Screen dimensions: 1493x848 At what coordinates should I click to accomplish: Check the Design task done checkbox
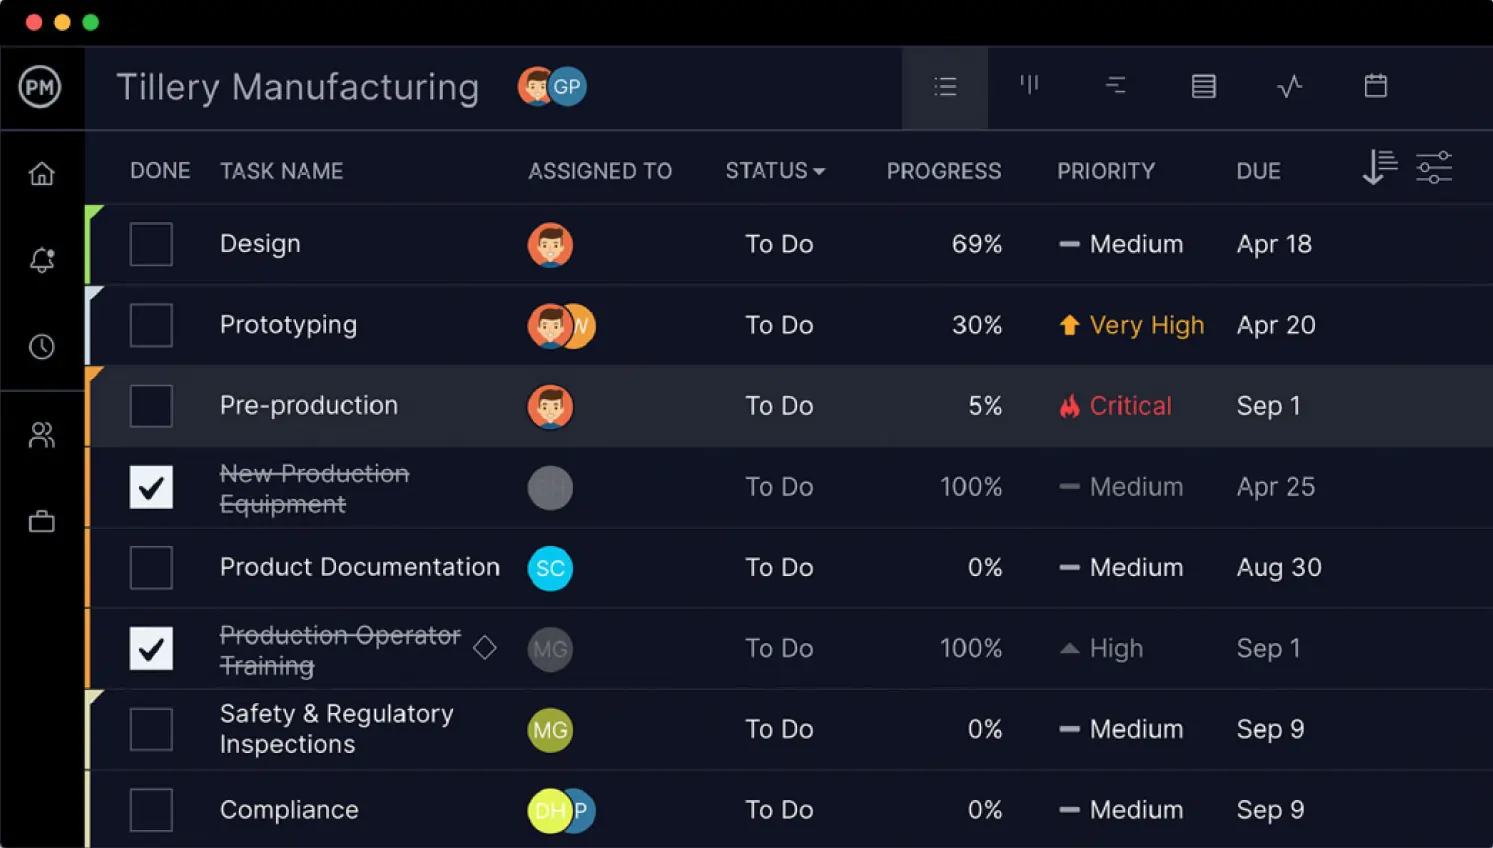(151, 244)
